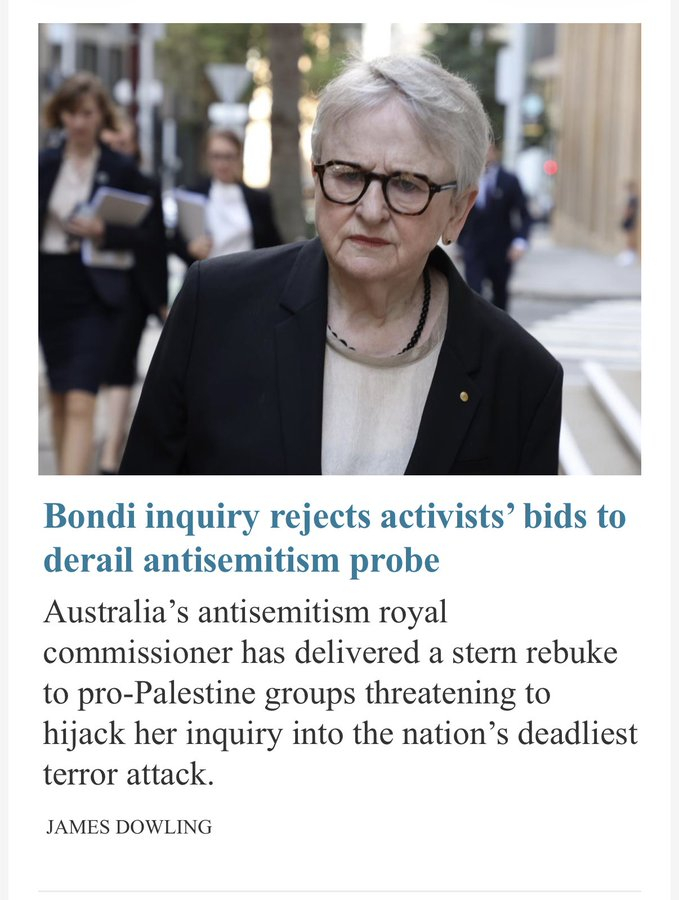Click headline line 'derail antisemitism probe'
This screenshot has height=900, width=679.
[242, 560]
